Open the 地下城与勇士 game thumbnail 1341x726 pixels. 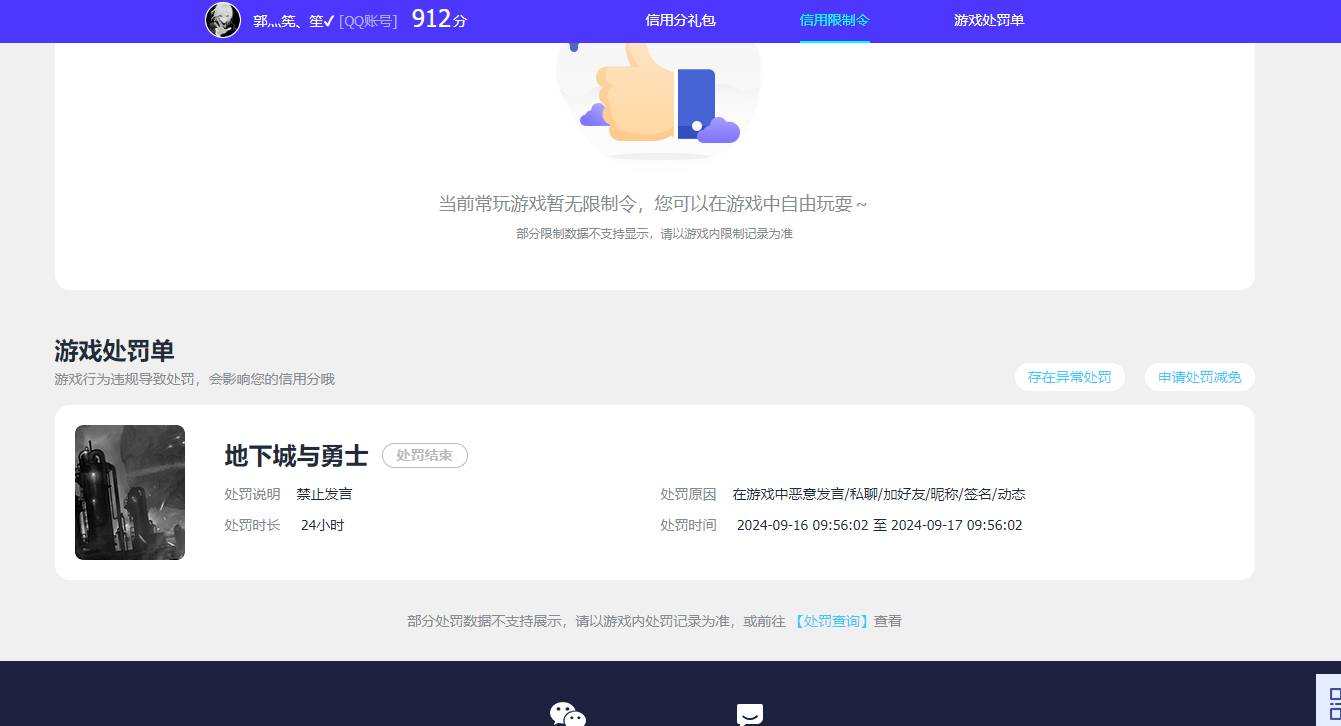pyautogui.click(x=130, y=492)
